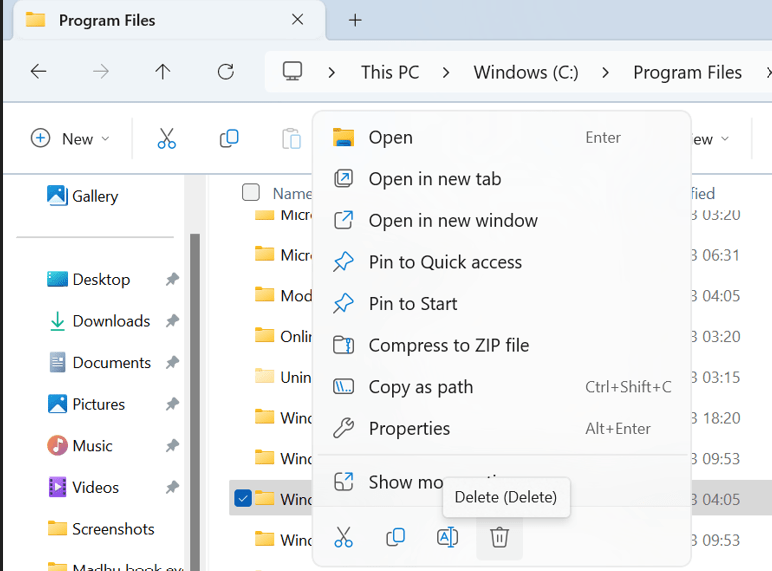
Task: Uncheck the selected folder's checkbox
Action: click(242, 498)
